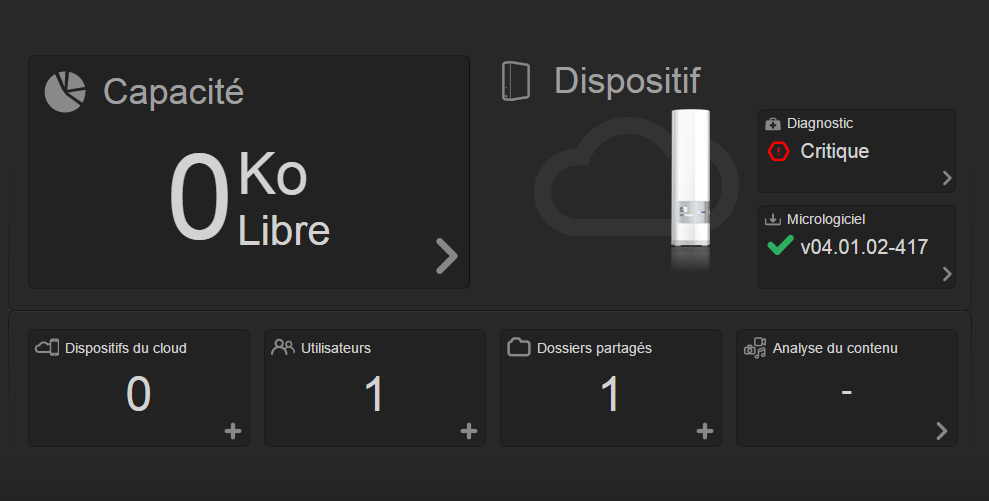Open Diagnostic details chevron
Image resolution: width=989 pixels, height=501 pixels.
click(x=947, y=179)
